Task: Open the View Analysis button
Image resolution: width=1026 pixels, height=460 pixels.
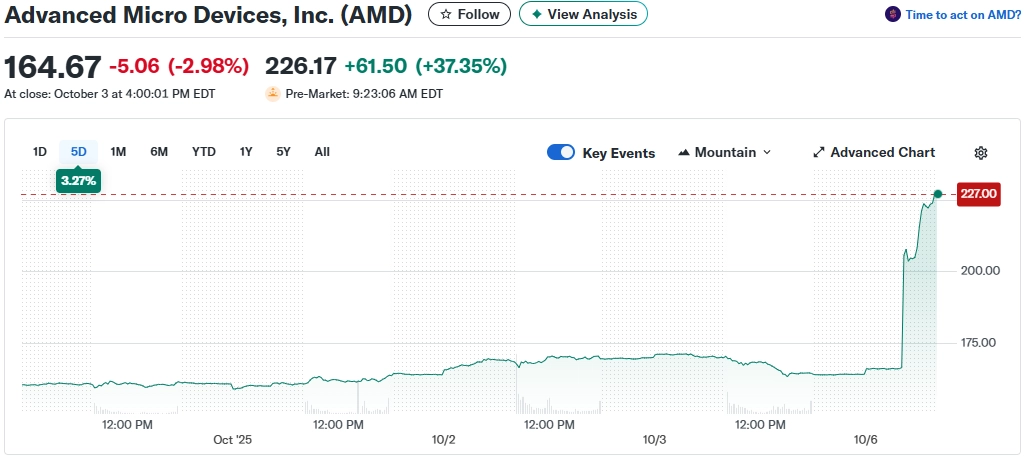Action: [583, 14]
